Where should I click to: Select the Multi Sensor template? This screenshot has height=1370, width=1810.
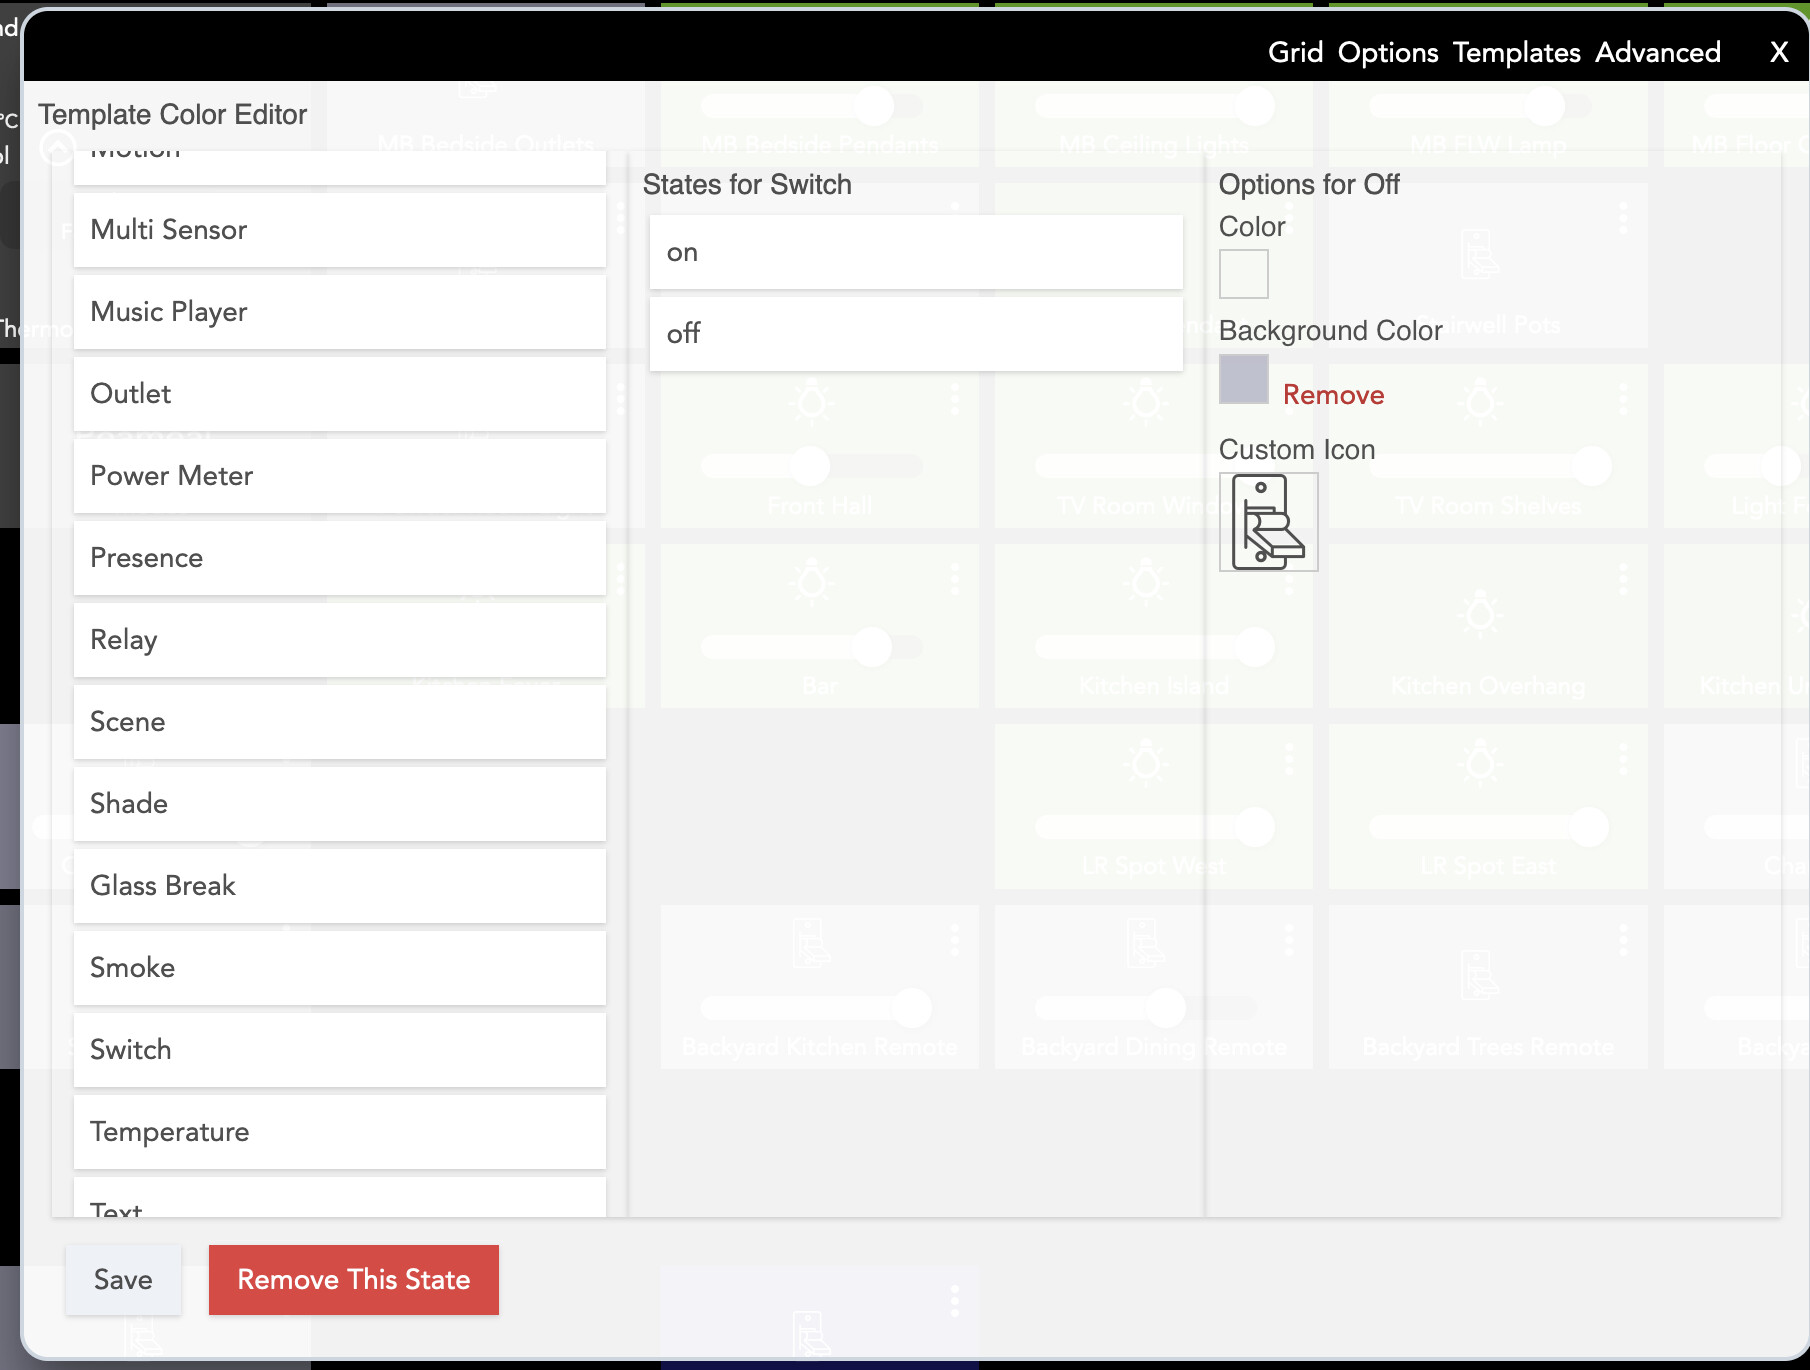(x=340, y=230)
